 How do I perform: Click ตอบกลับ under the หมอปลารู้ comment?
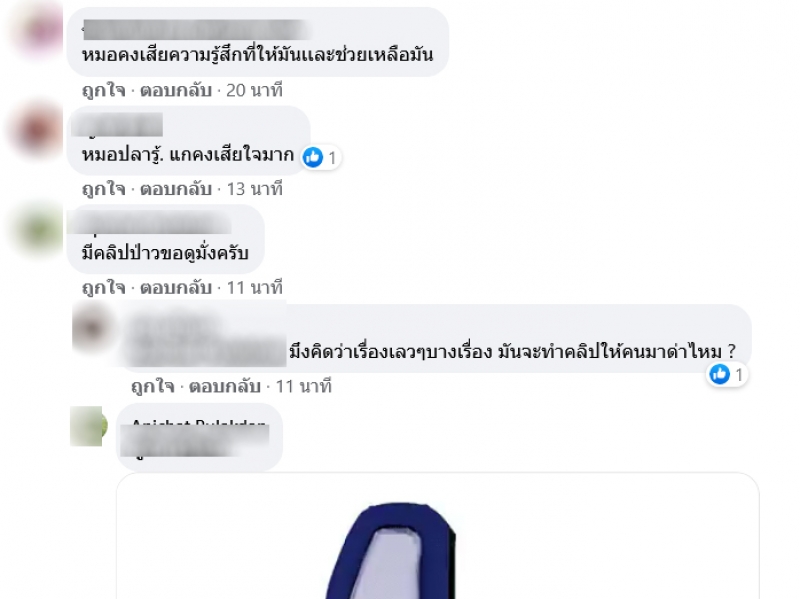[176, 189]
